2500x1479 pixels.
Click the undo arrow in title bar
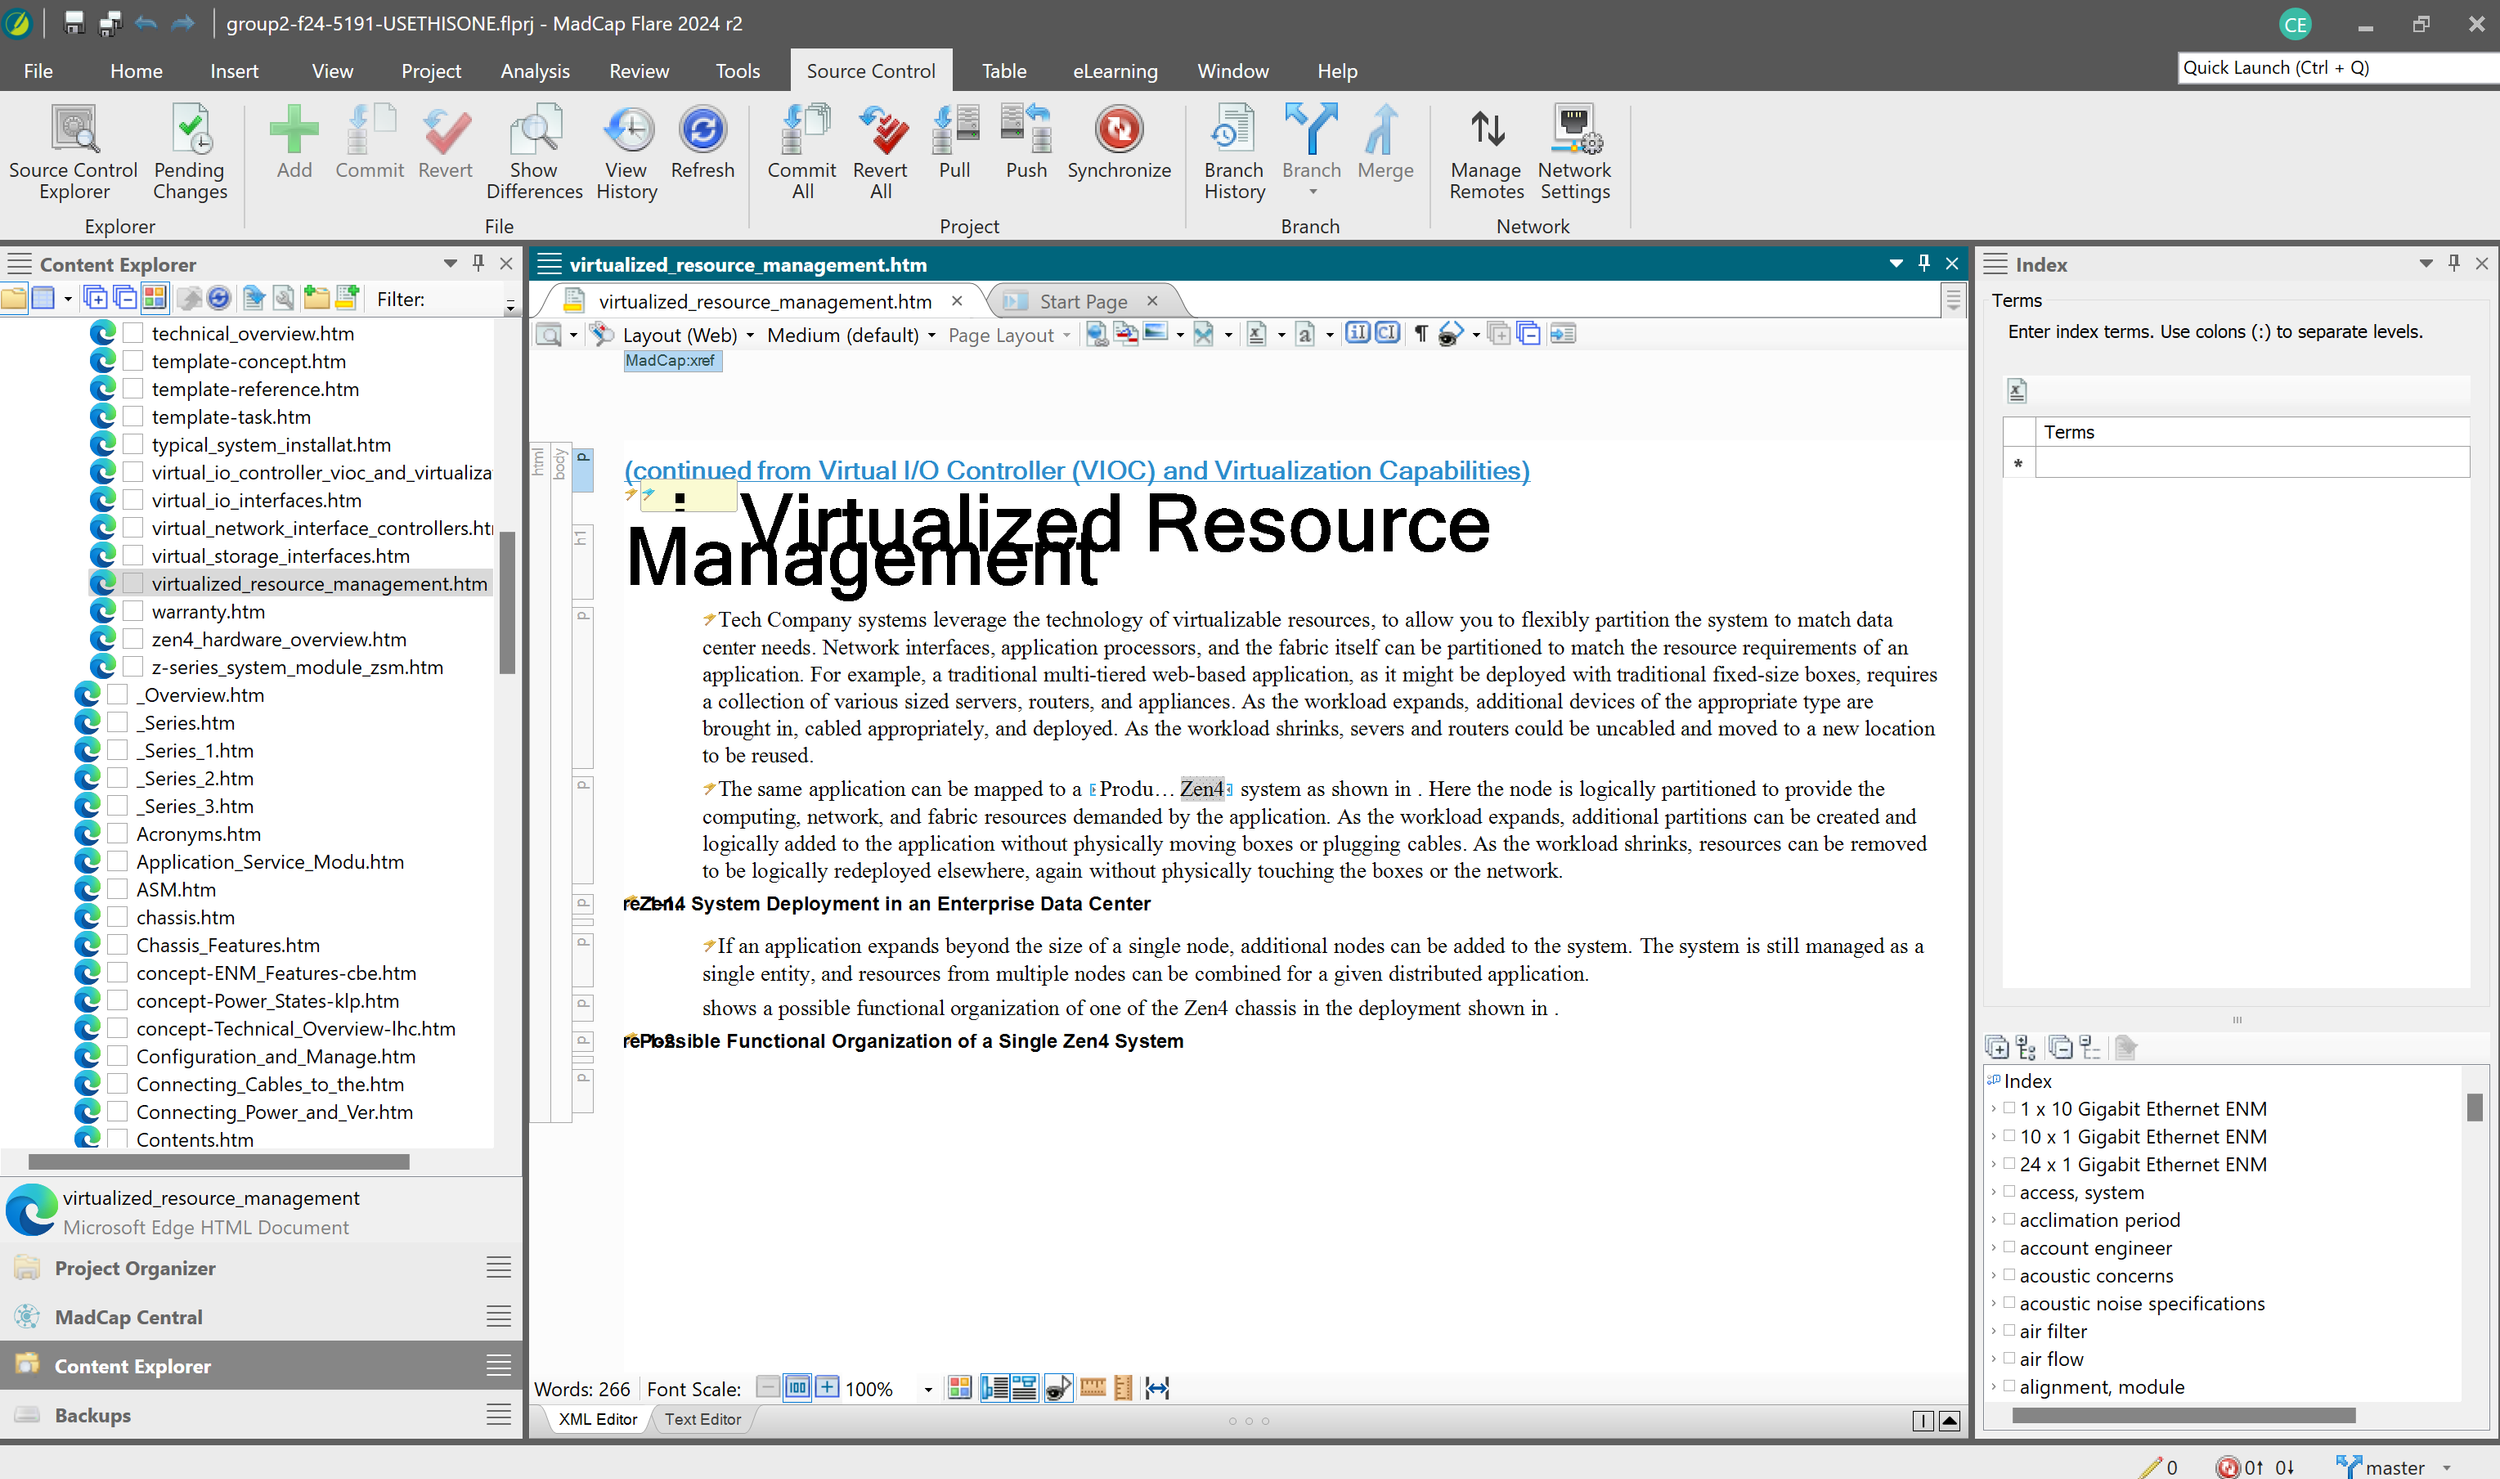pyautogui.click(x=146, y=22)
